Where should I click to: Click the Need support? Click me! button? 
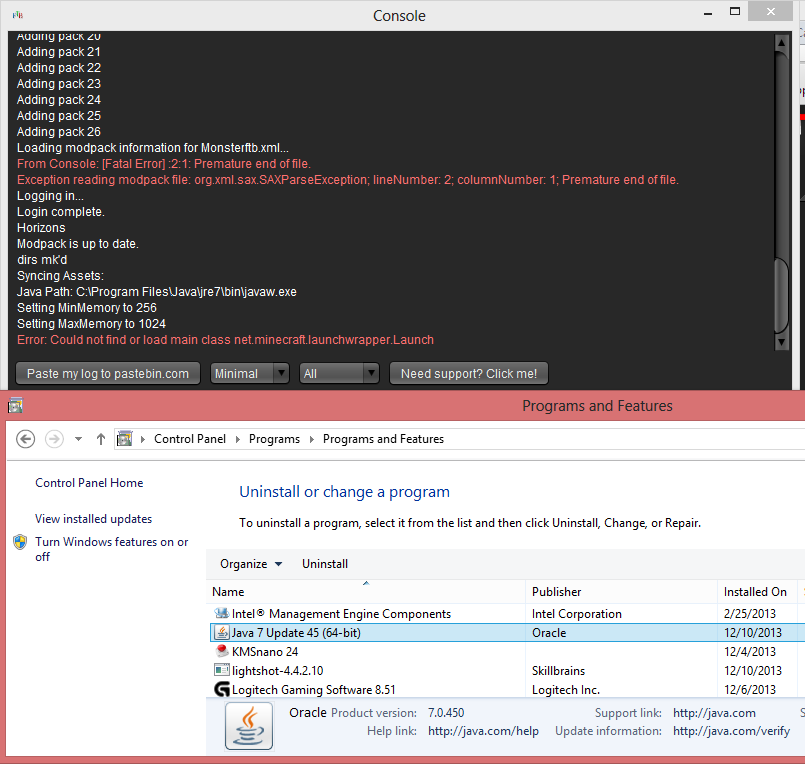pos(469,373)
